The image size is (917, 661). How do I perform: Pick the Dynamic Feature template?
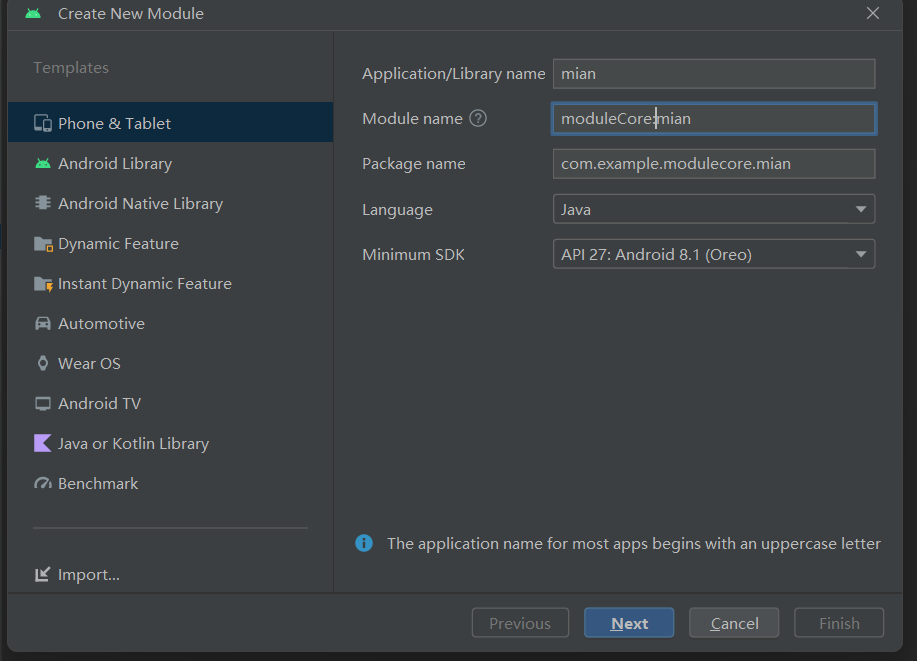coord(171,244)
